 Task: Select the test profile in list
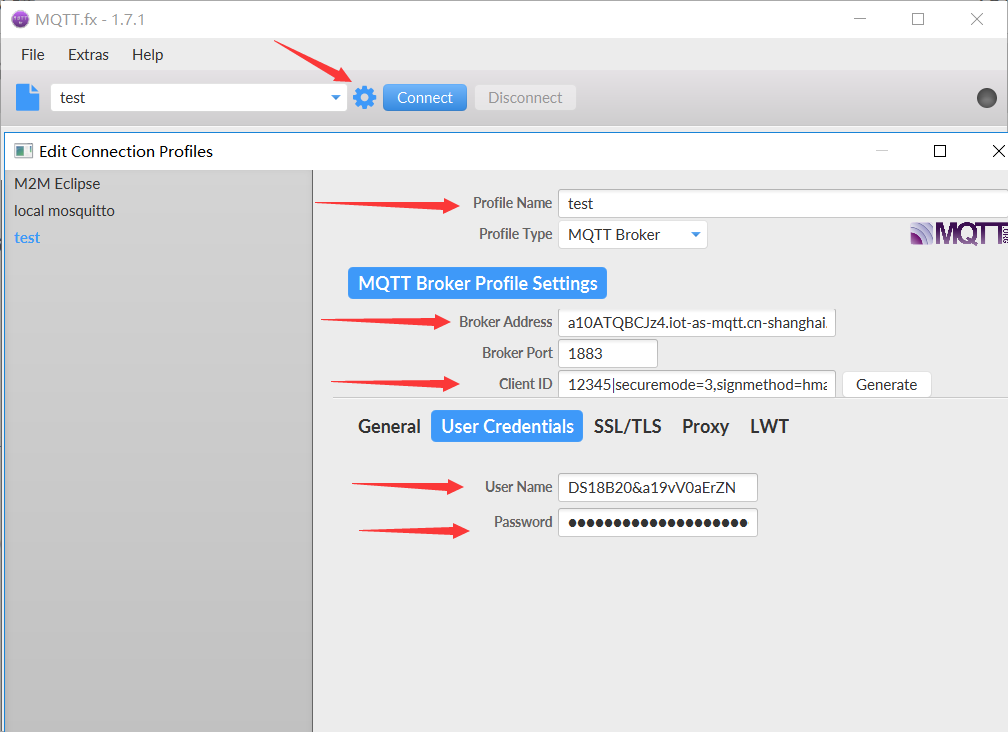coord(27,238)
